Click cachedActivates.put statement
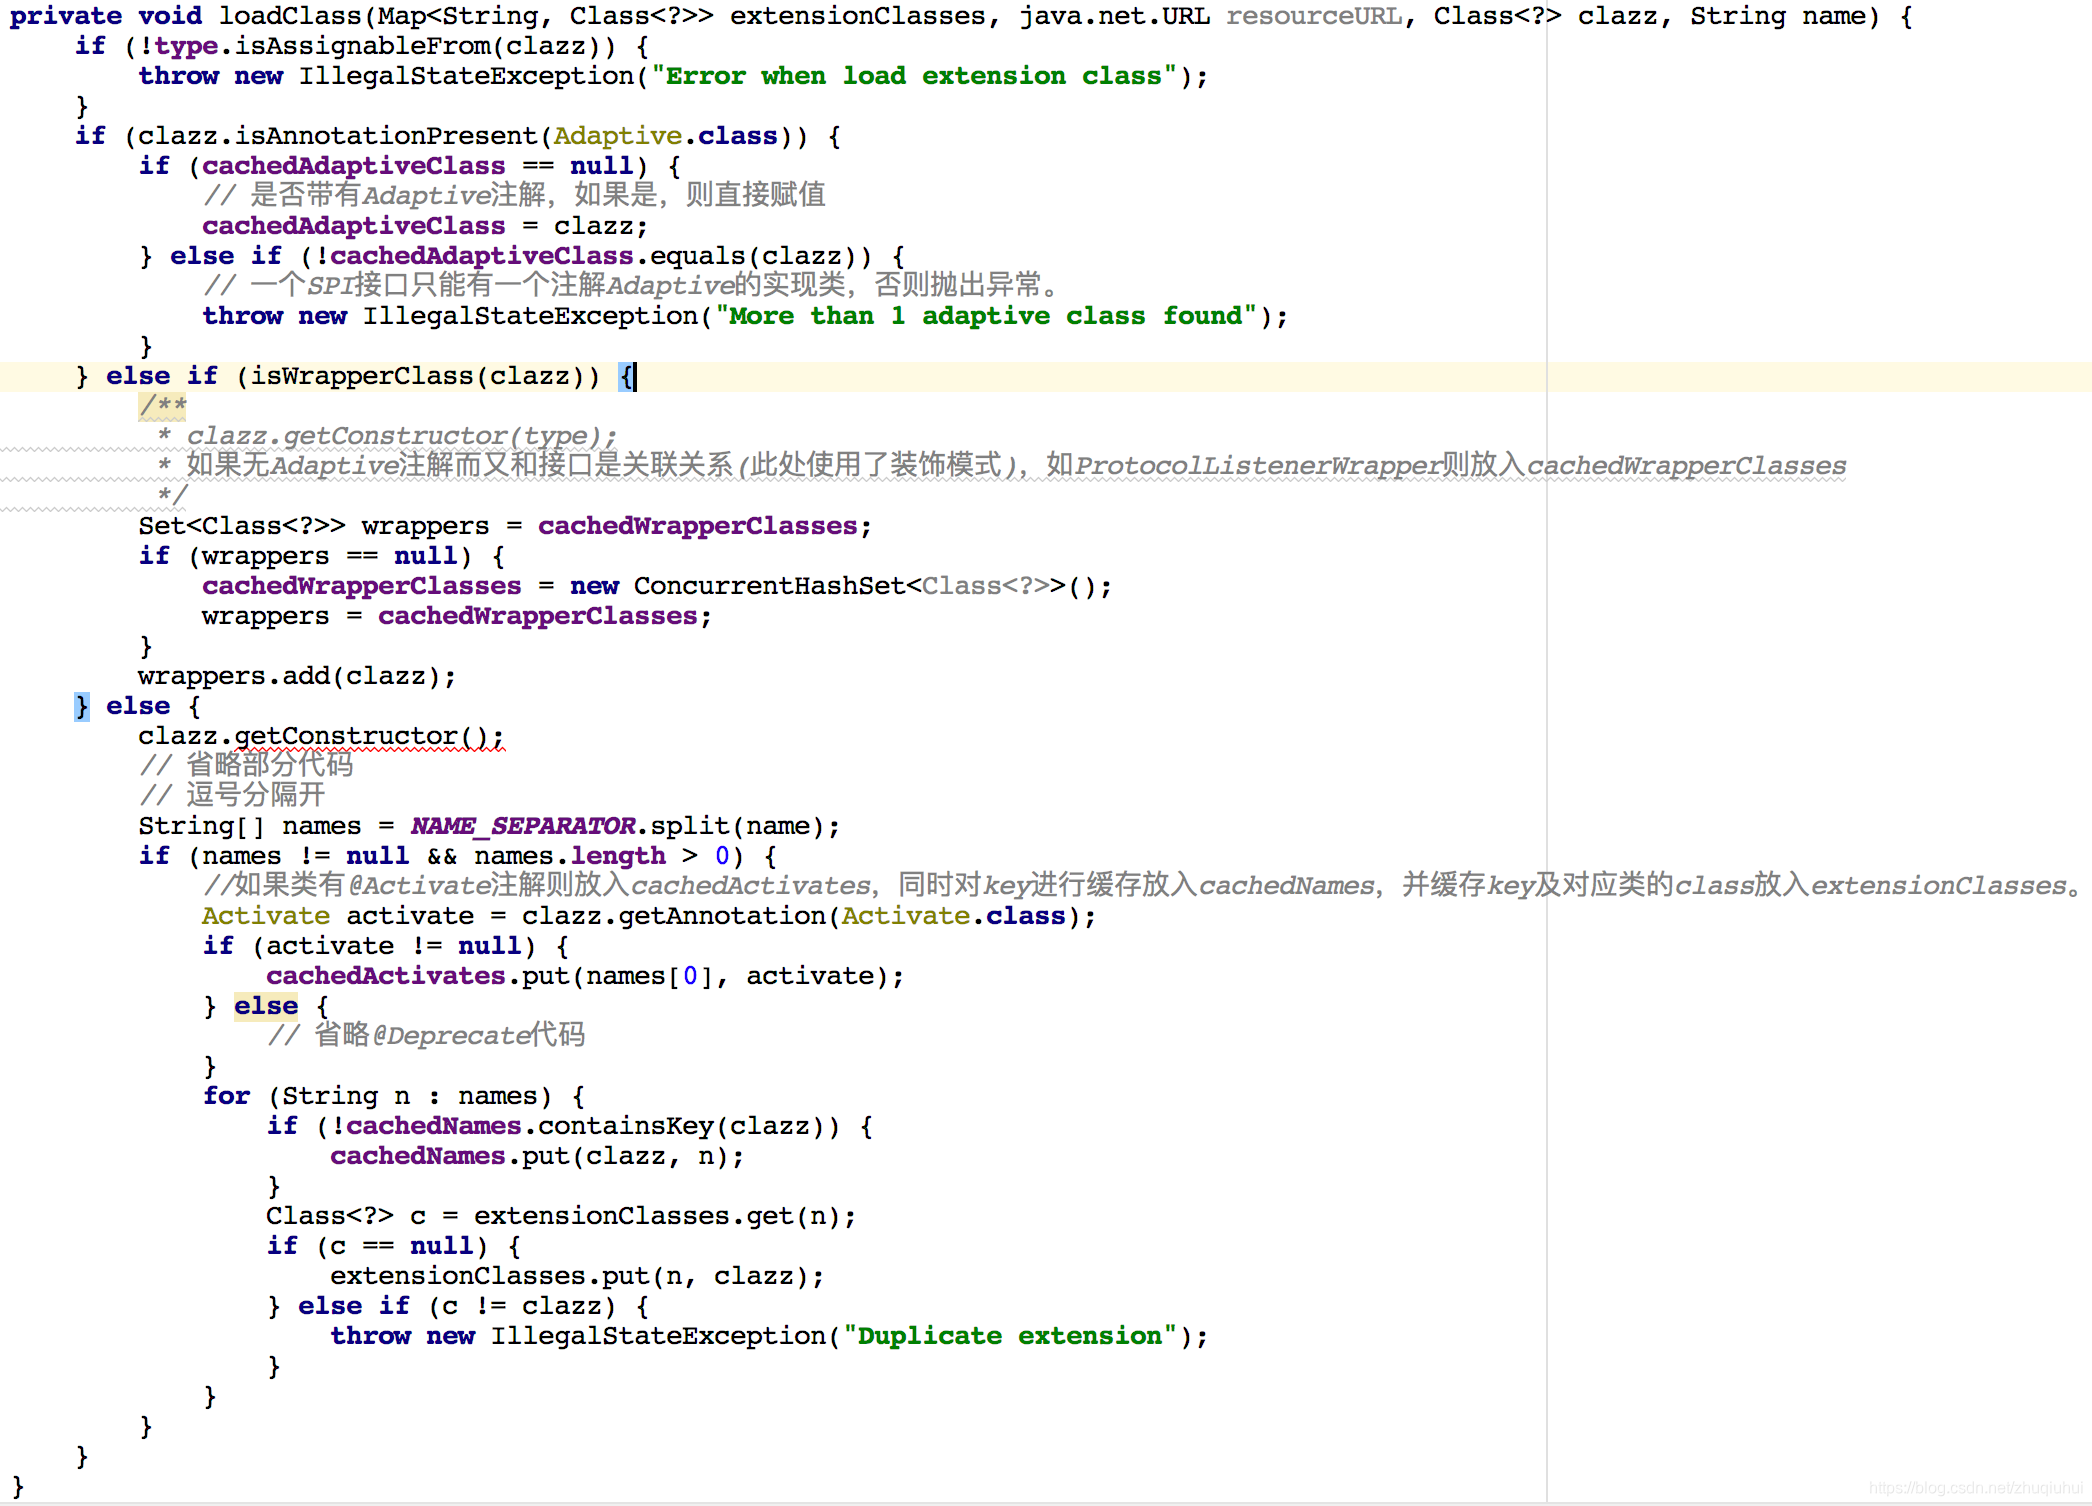Viewport: 2092px width, 1506px height. (x=585, y=976)
